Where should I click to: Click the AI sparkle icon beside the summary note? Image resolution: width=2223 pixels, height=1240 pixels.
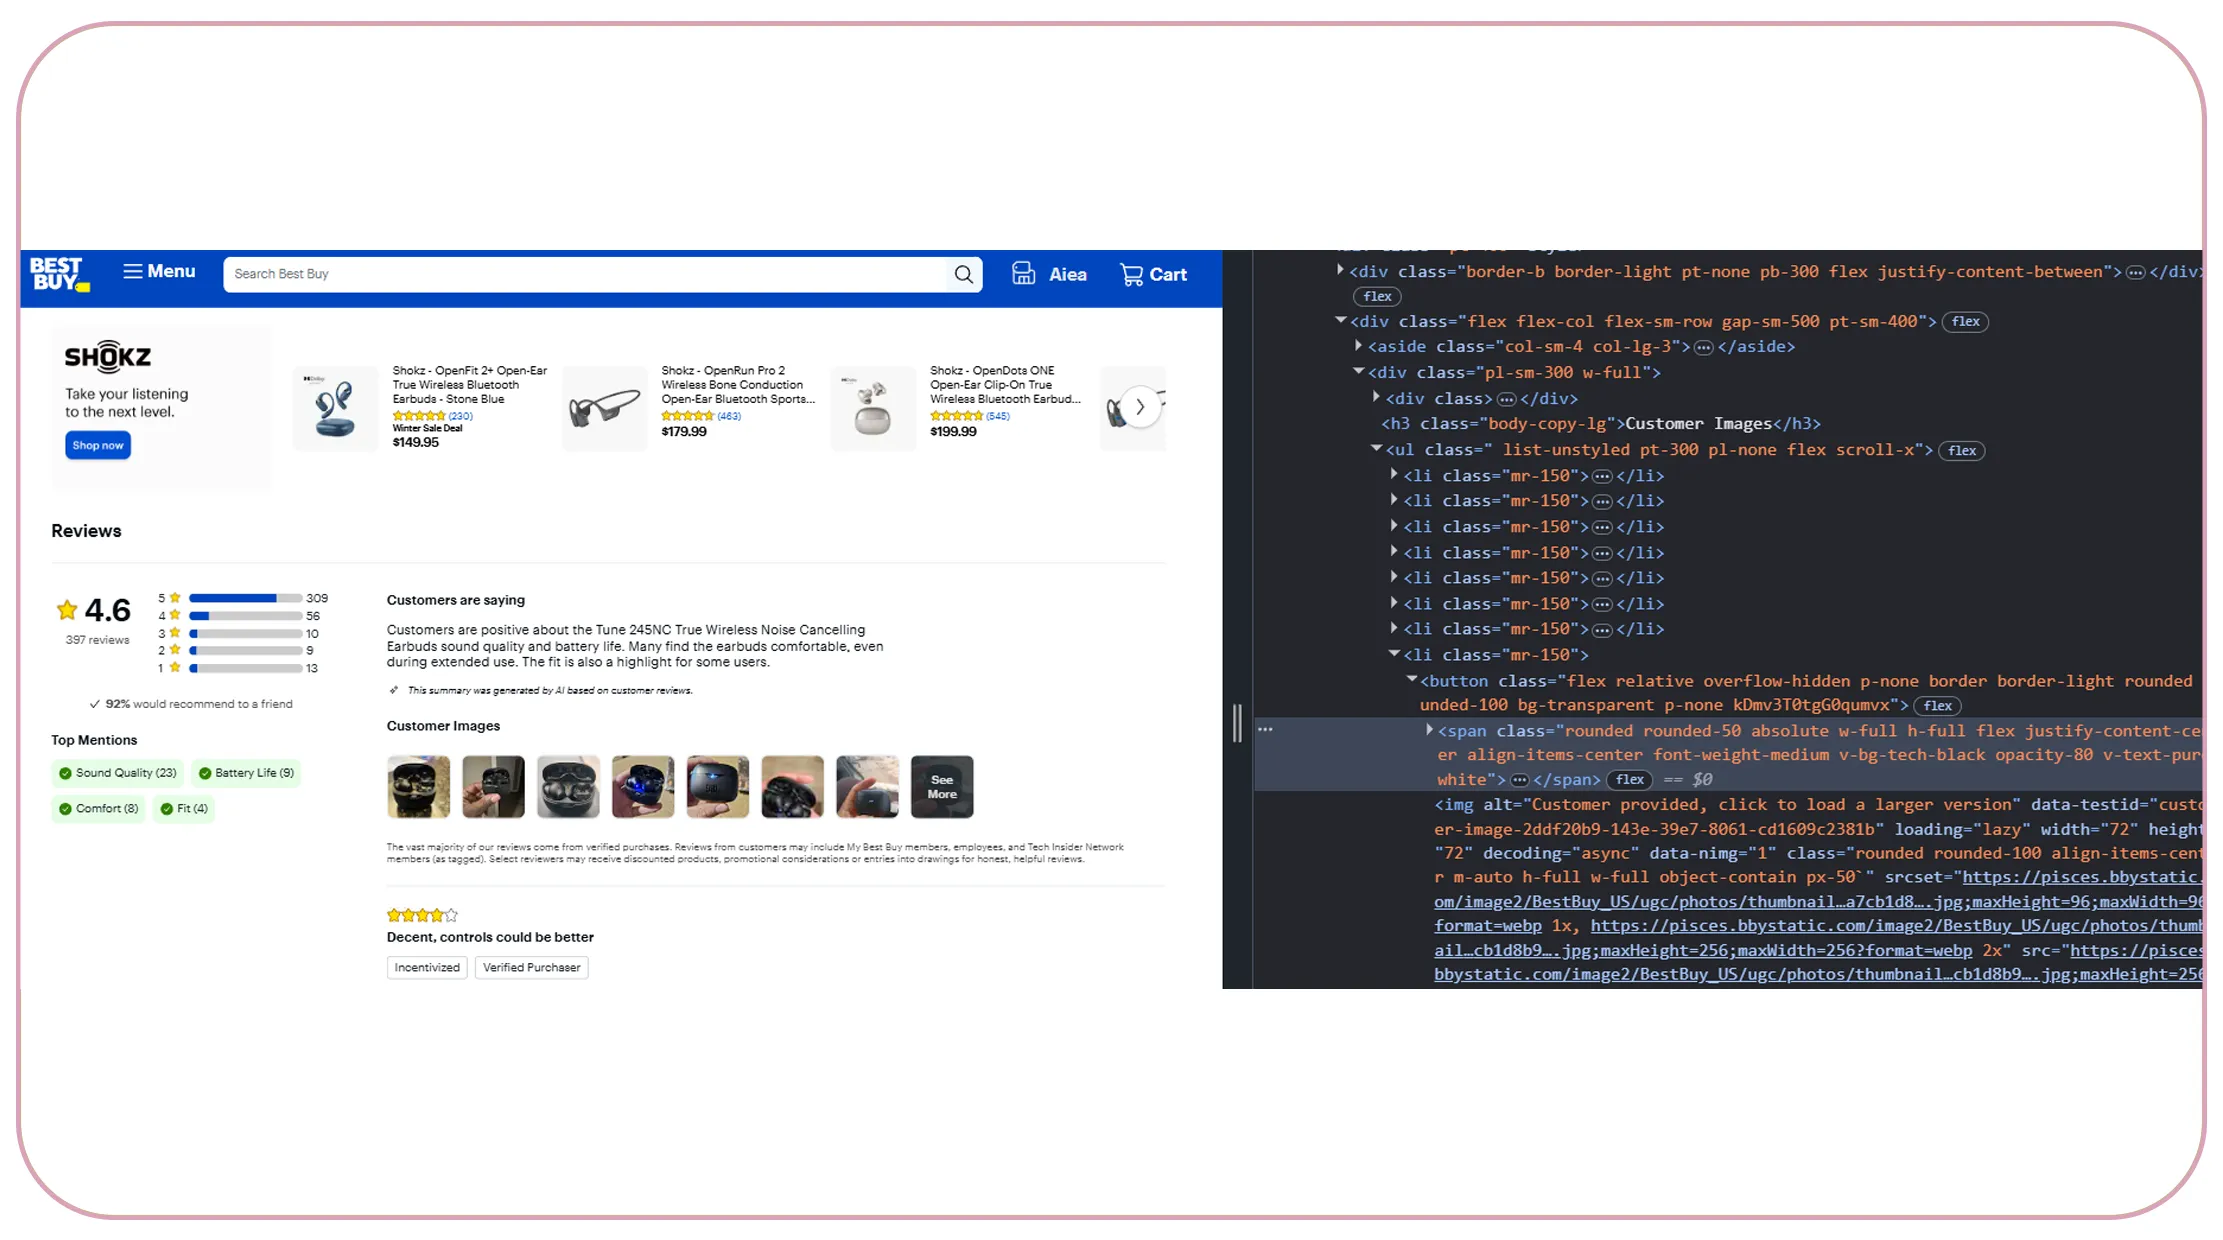click(394, 690)
